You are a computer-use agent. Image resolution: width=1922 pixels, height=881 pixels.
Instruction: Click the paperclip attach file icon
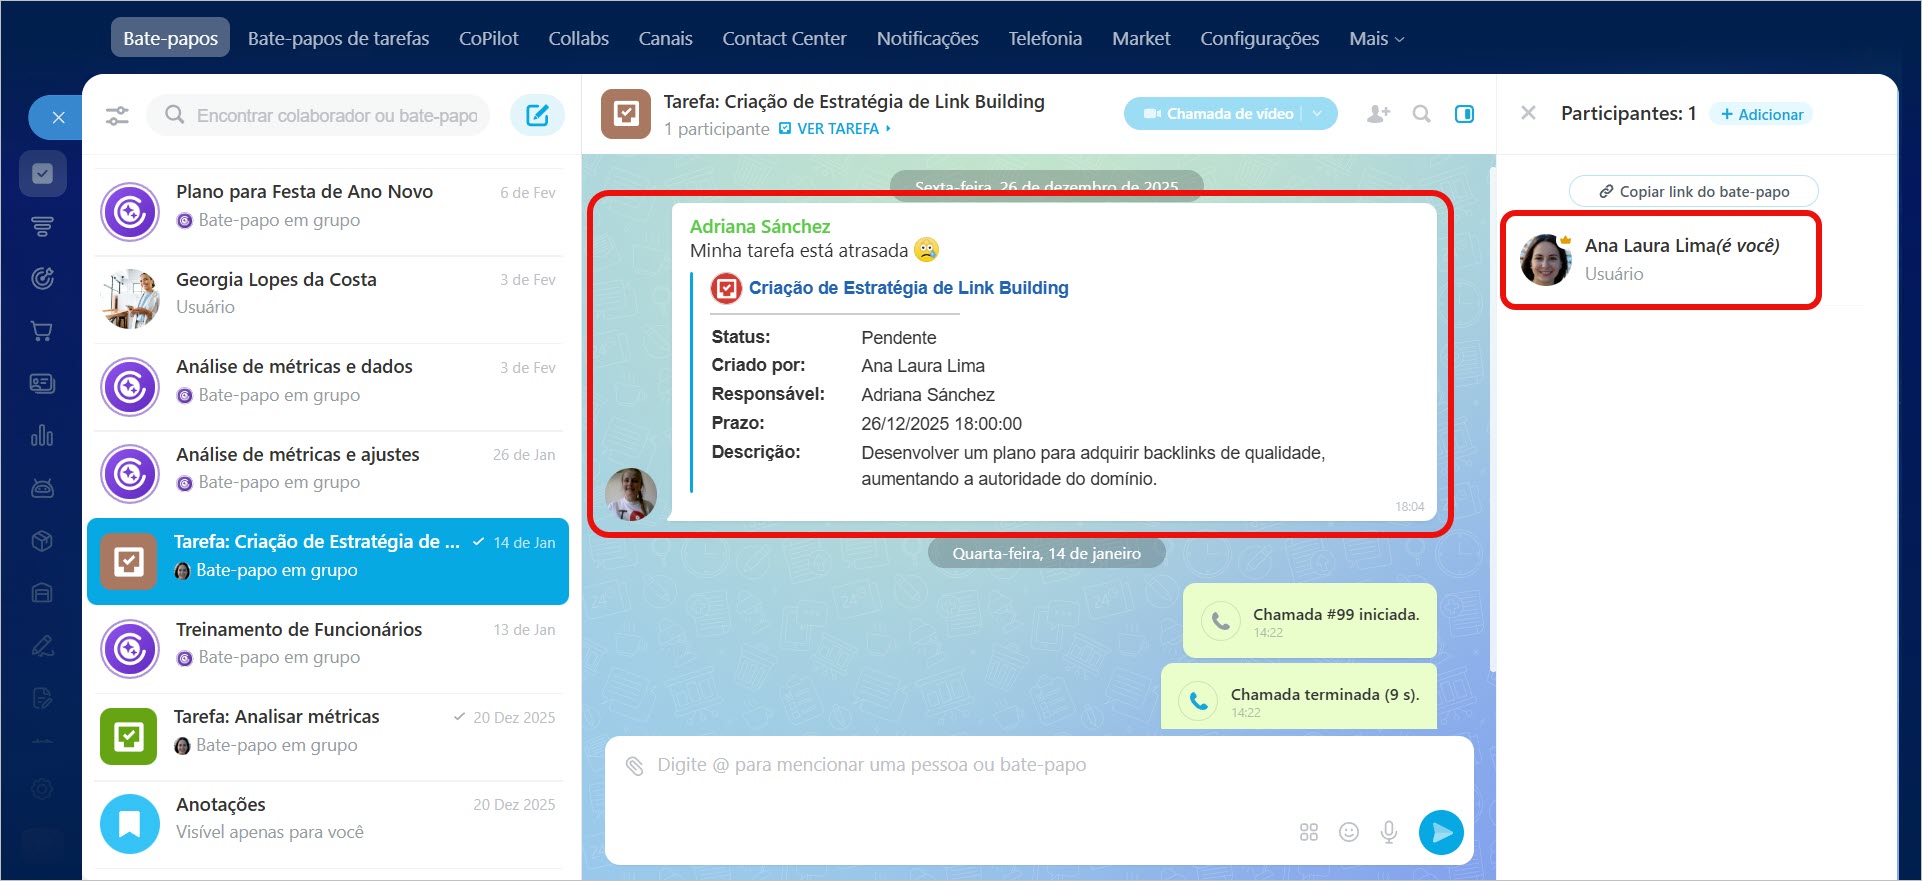634,766
